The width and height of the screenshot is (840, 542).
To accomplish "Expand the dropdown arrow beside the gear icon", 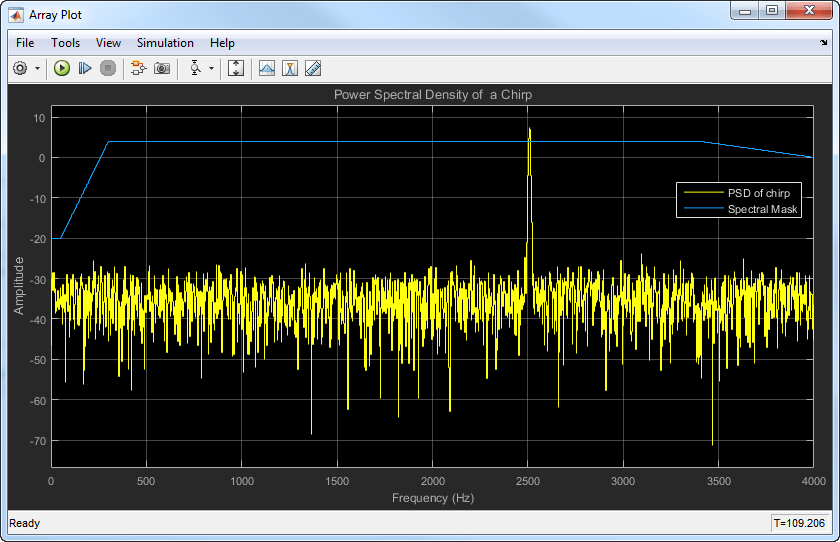I will pyautogui.click(x=38, y=69).
